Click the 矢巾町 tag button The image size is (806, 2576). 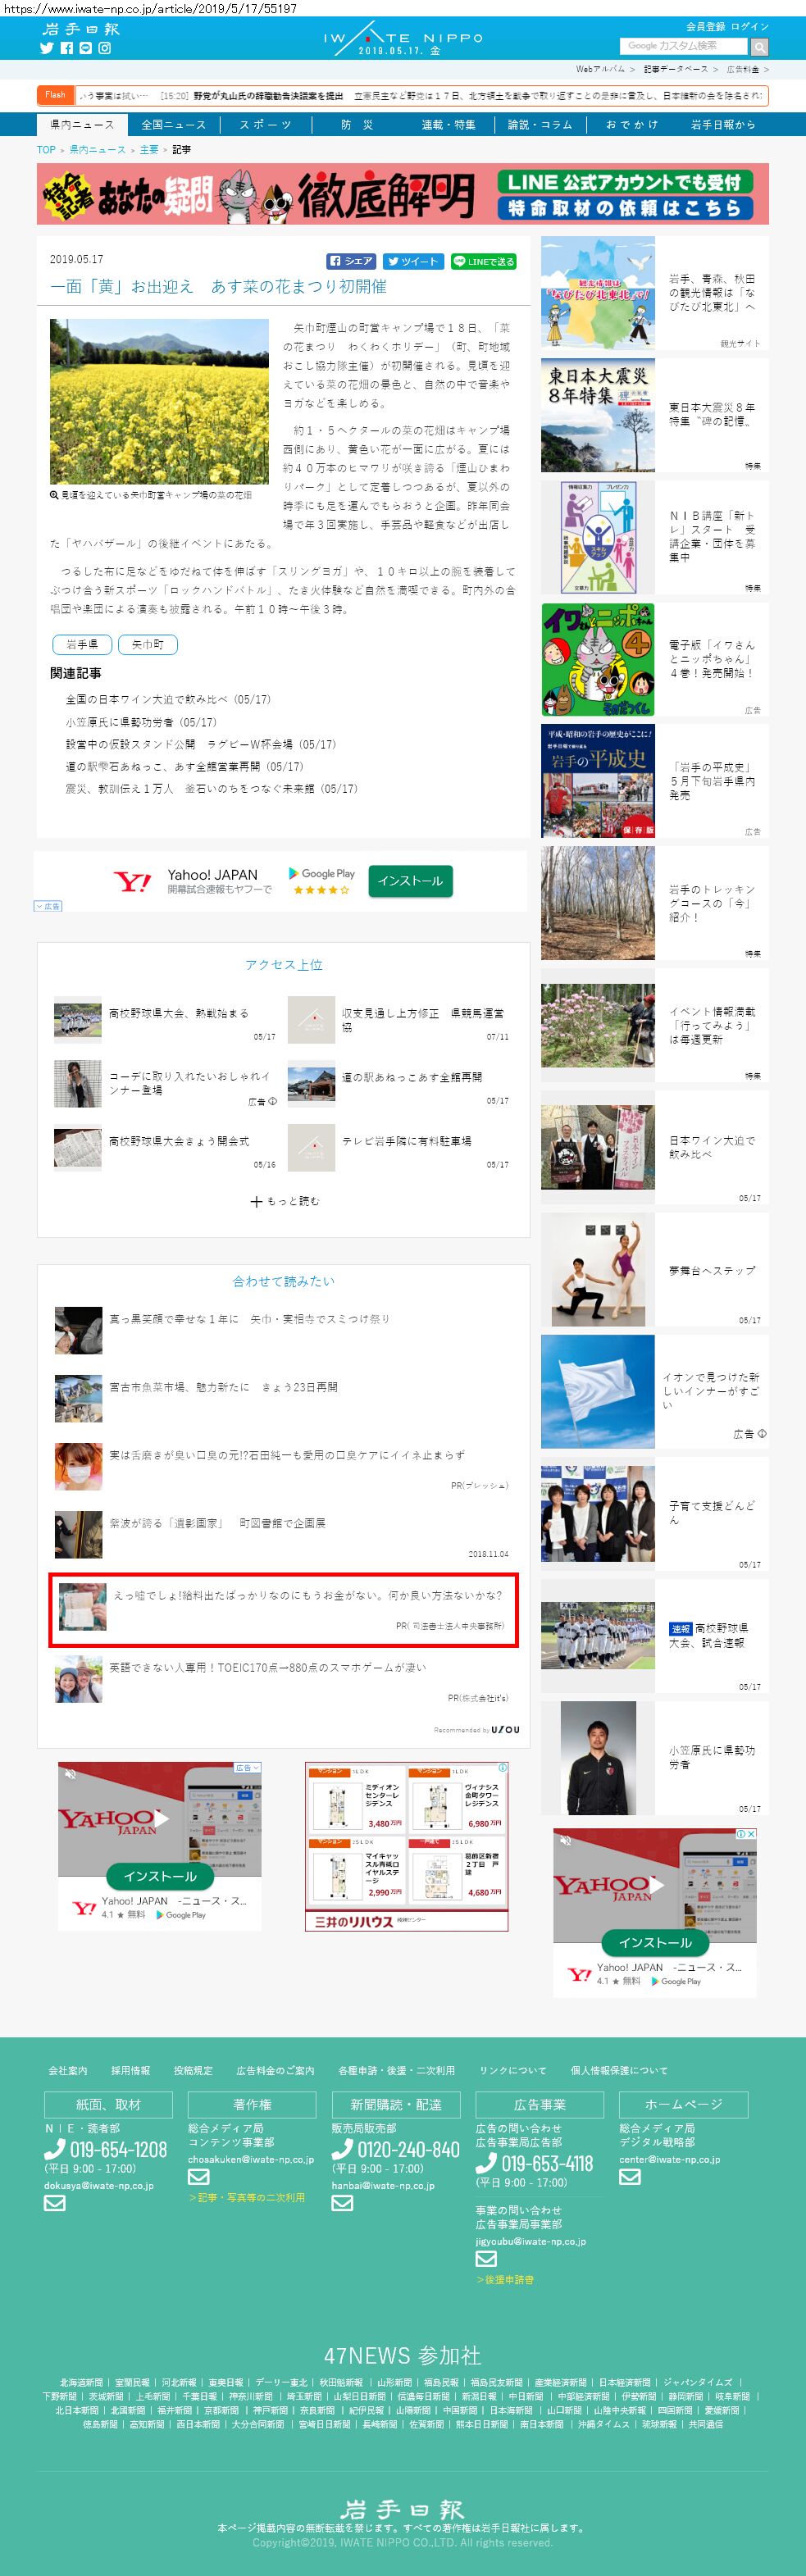pyautogui.click(x=147, y=644)
